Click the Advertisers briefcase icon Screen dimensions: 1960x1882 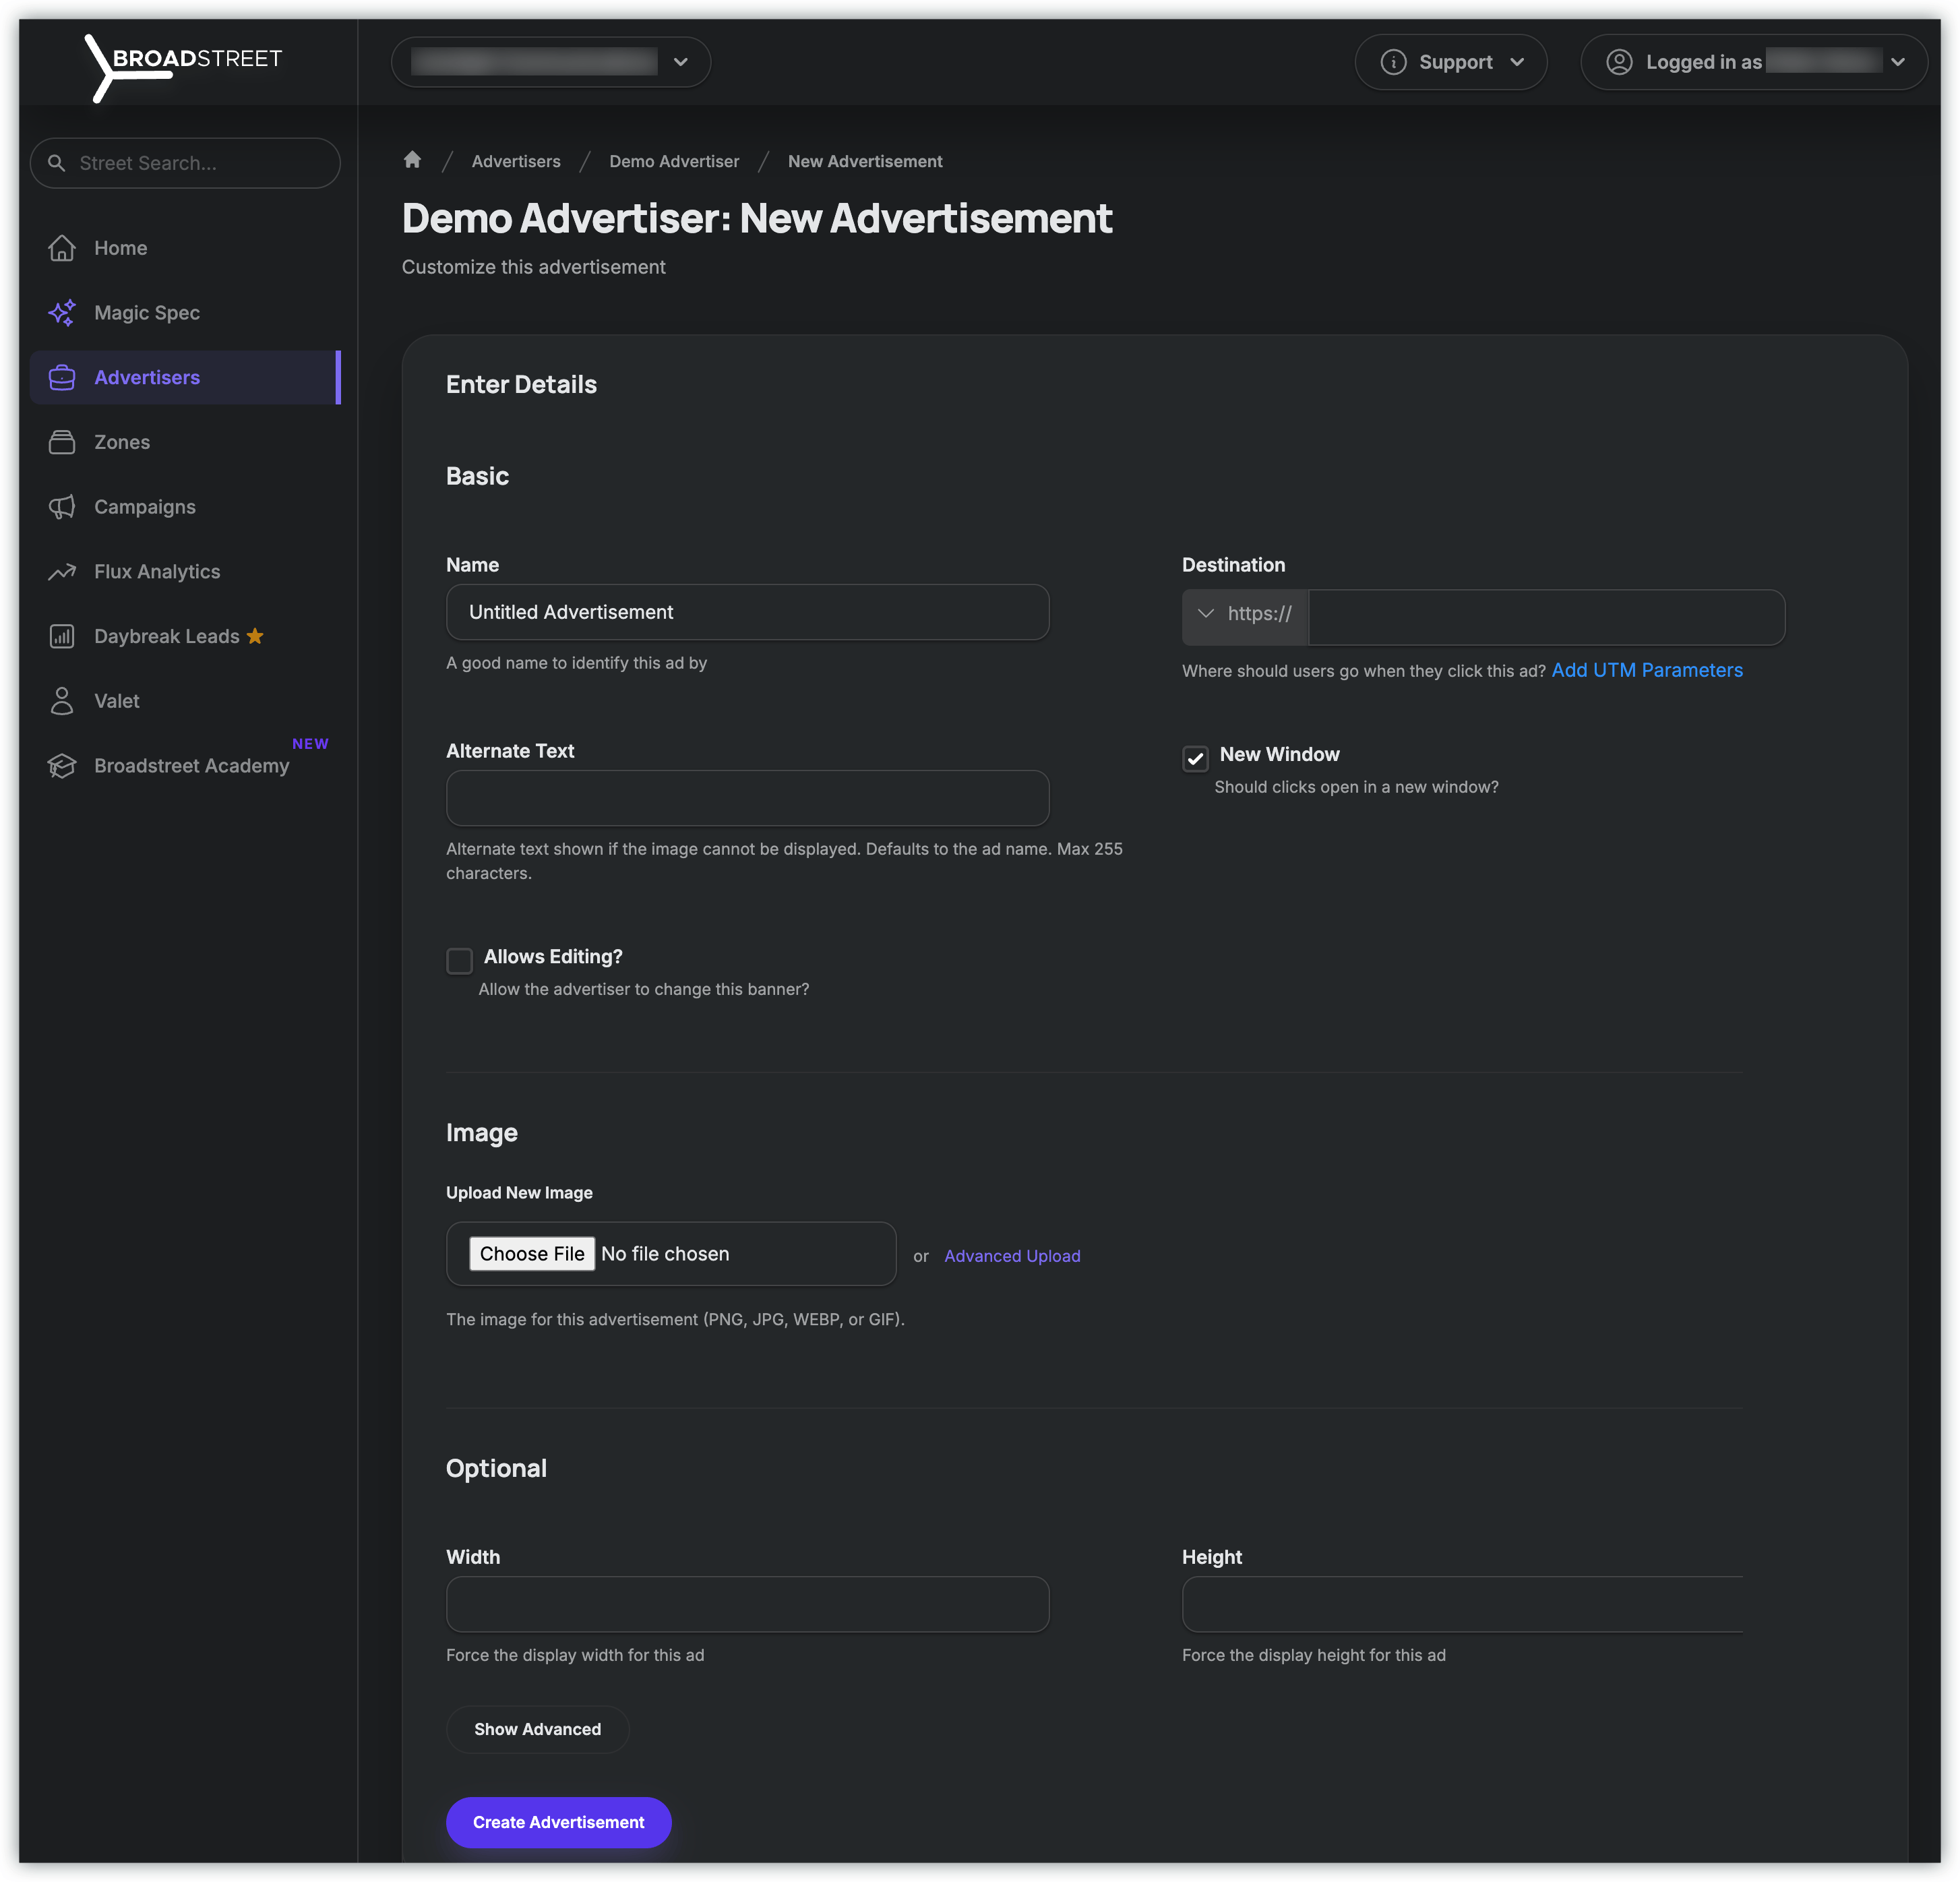coord(62,378)
